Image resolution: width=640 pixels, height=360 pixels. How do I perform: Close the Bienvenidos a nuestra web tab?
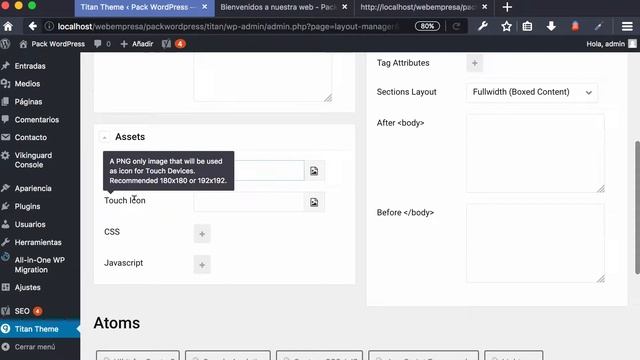(x=344, y=7)
